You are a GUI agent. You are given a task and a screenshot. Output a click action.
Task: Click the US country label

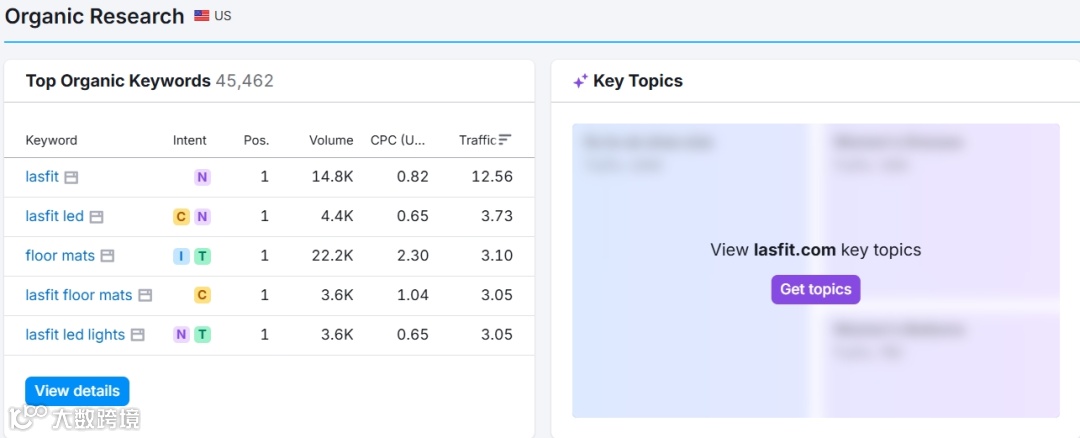click(222, 16)
